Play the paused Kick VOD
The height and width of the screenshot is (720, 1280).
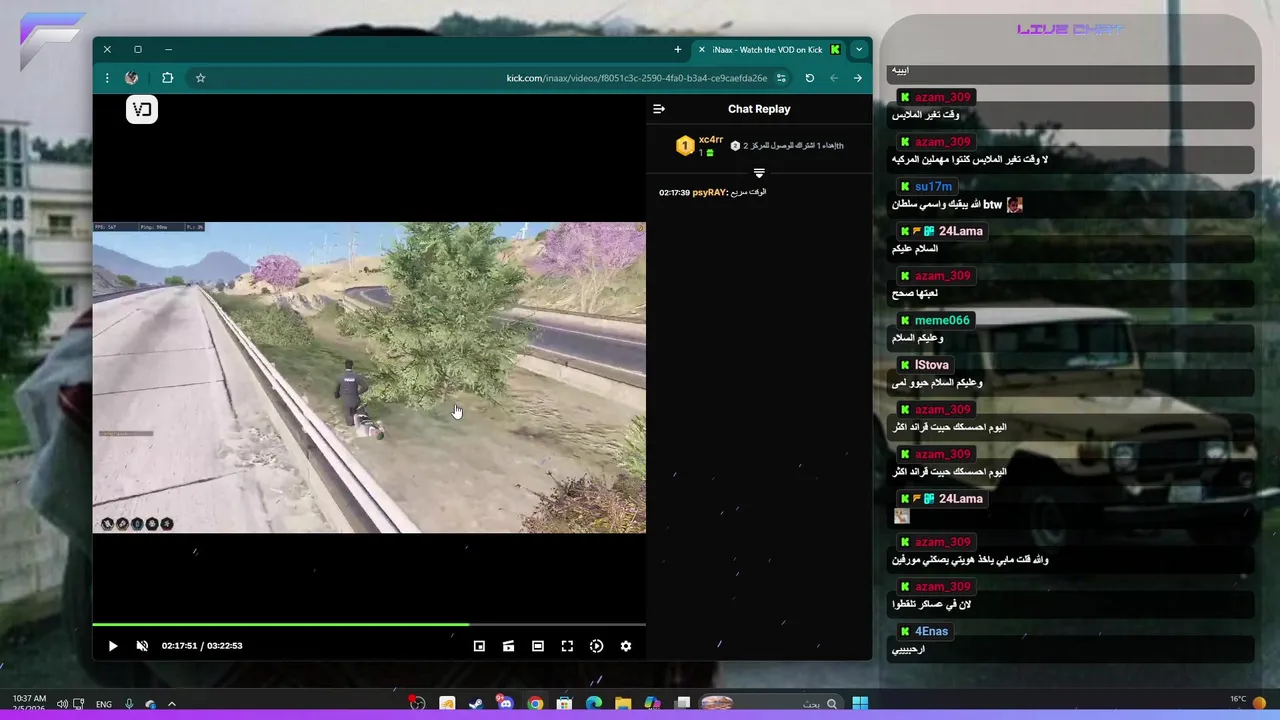(113, 646)
